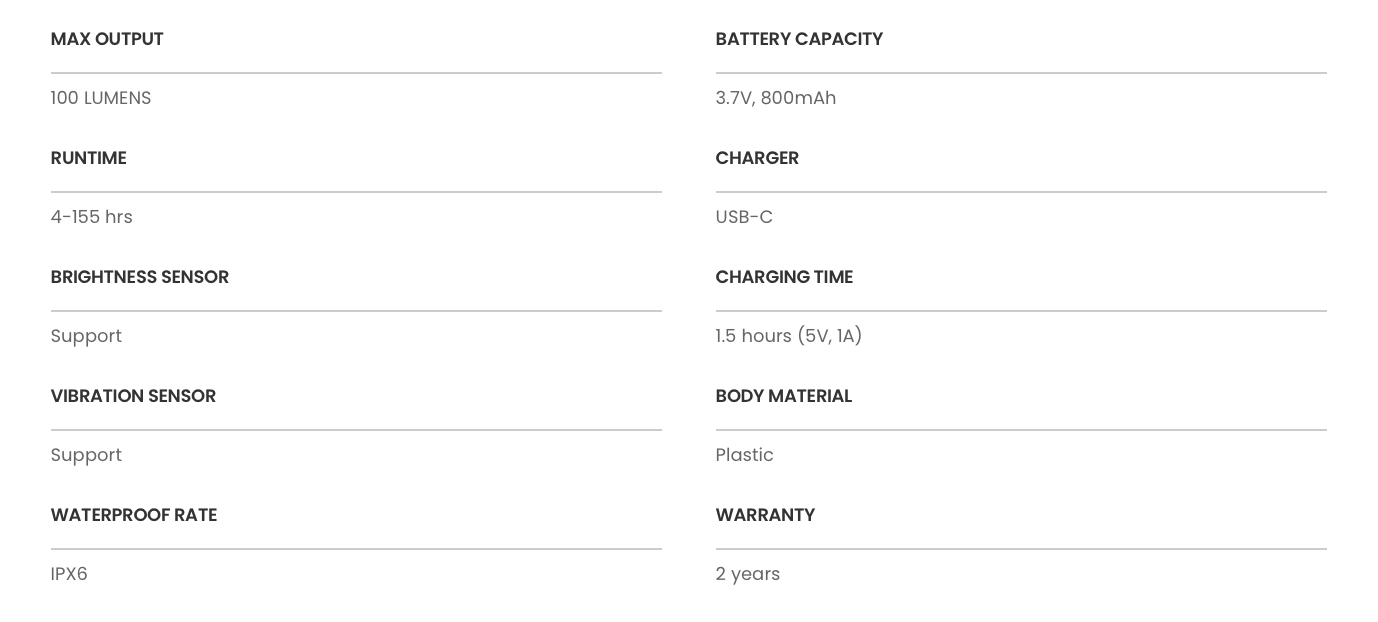Click the CHARGER spec label
This screenshot has height=622, width=1378.
point(757,158)
